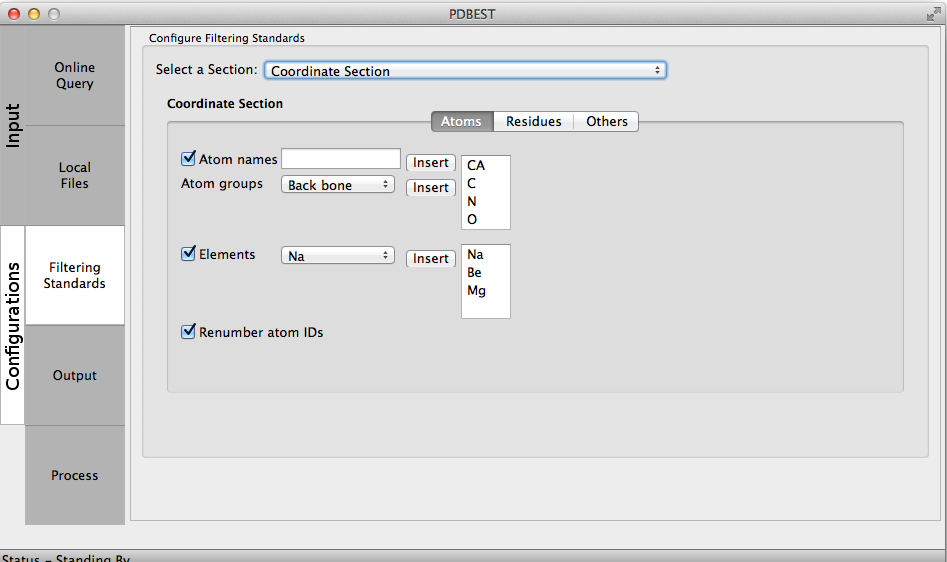Switch to the Others tab
Image resolution: width=947 pixels, height=562 pixels.
(x=607, y=121)
